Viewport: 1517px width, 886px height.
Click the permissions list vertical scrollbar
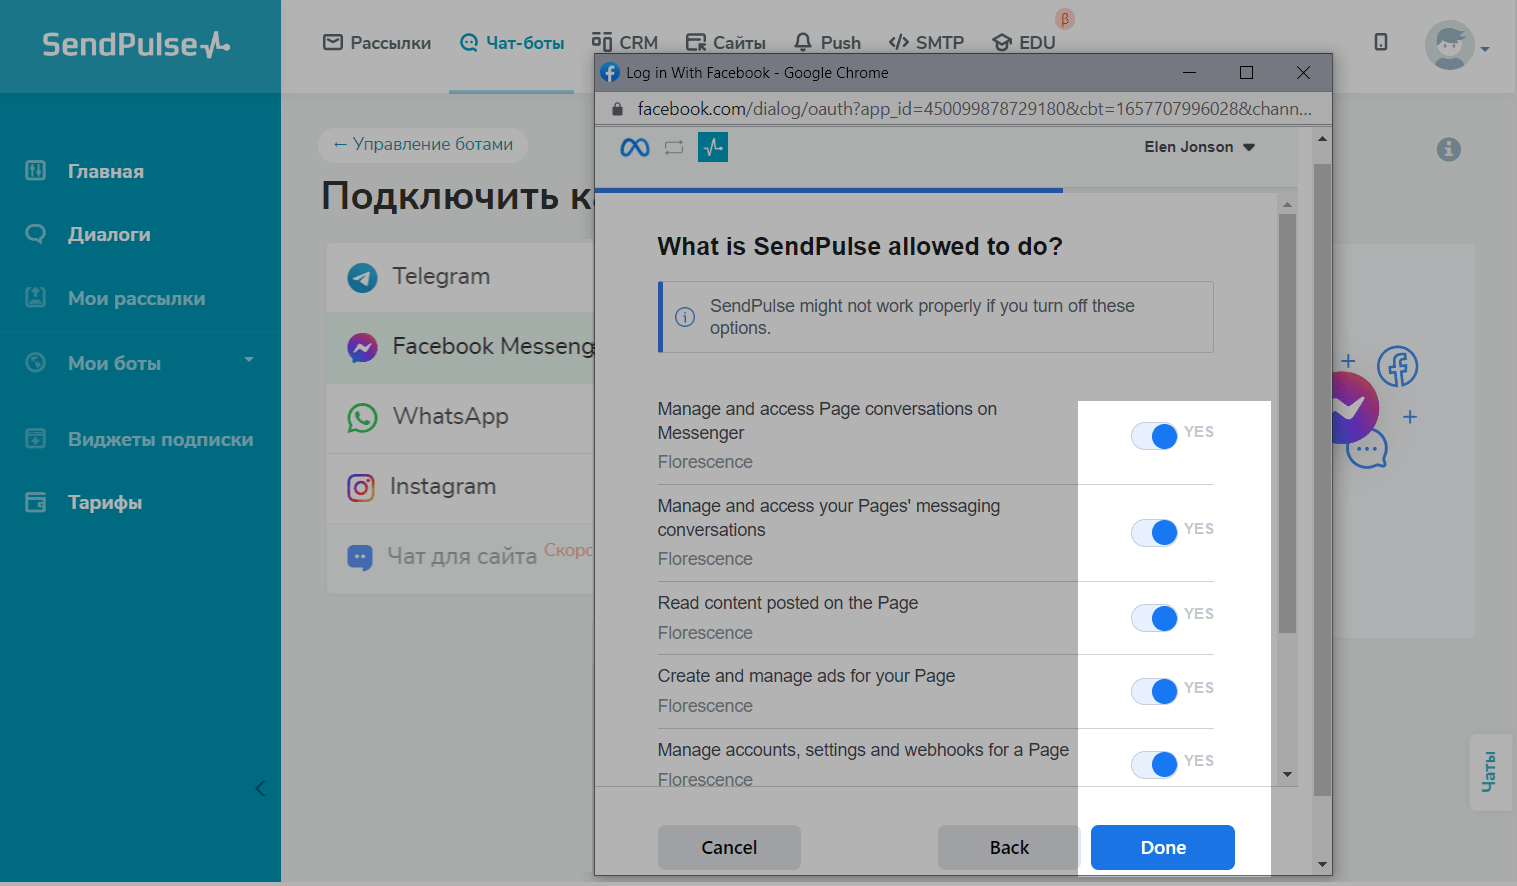1287,420
